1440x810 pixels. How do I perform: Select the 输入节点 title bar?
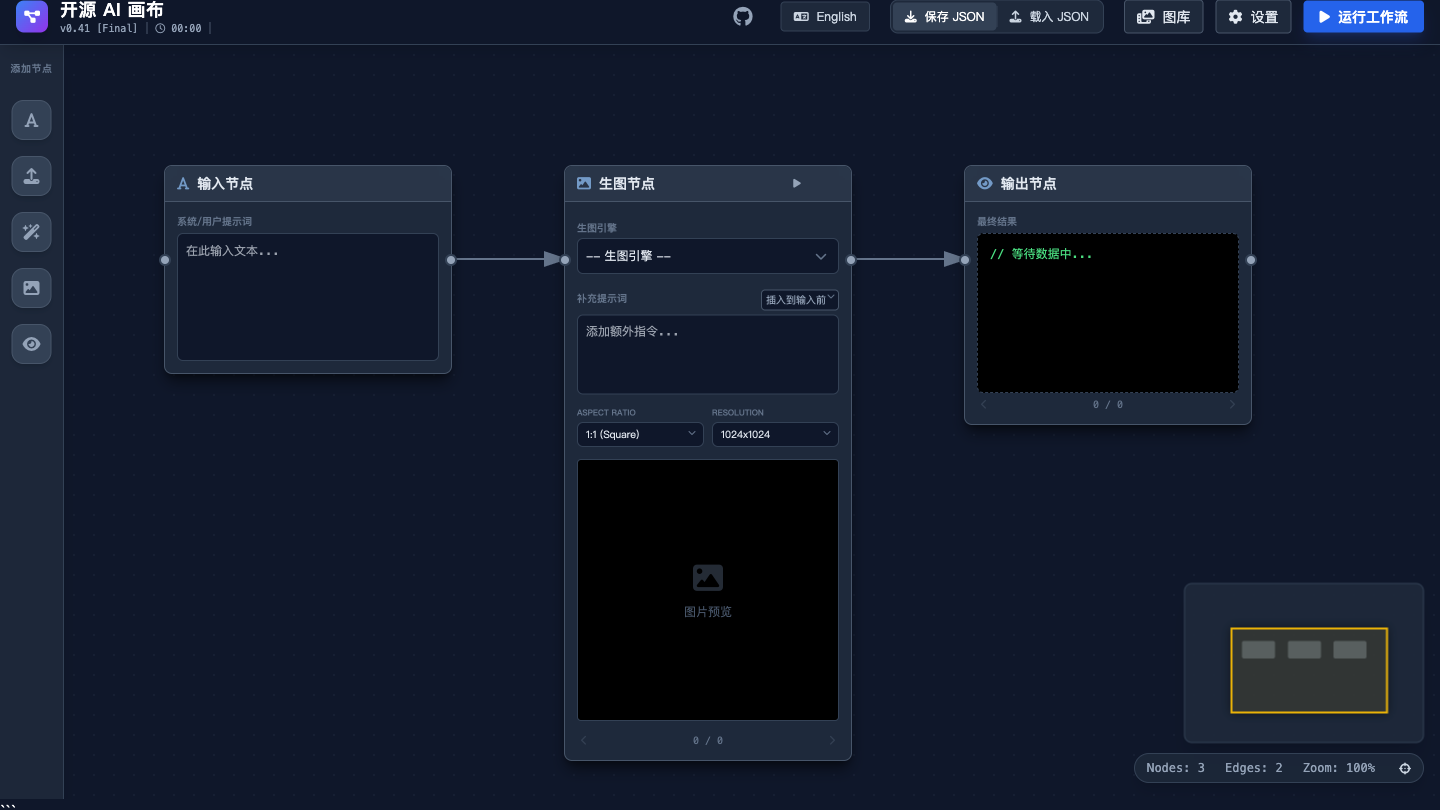click(308, 184)
